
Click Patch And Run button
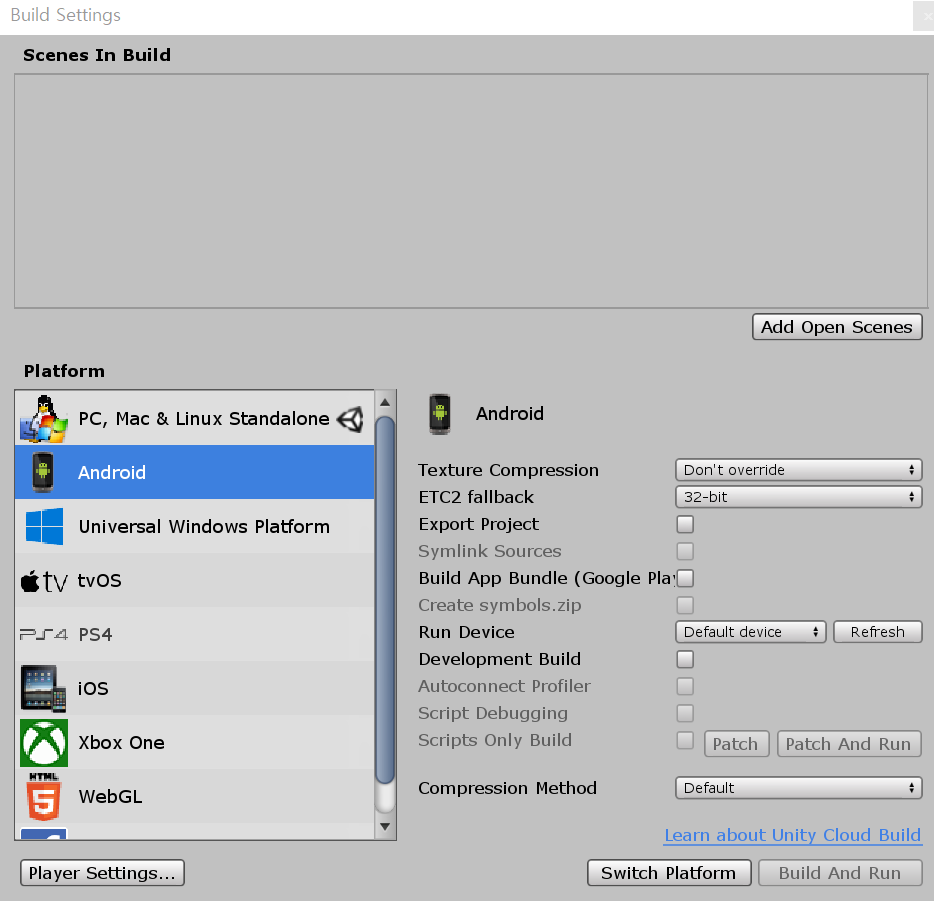point(849,744)
